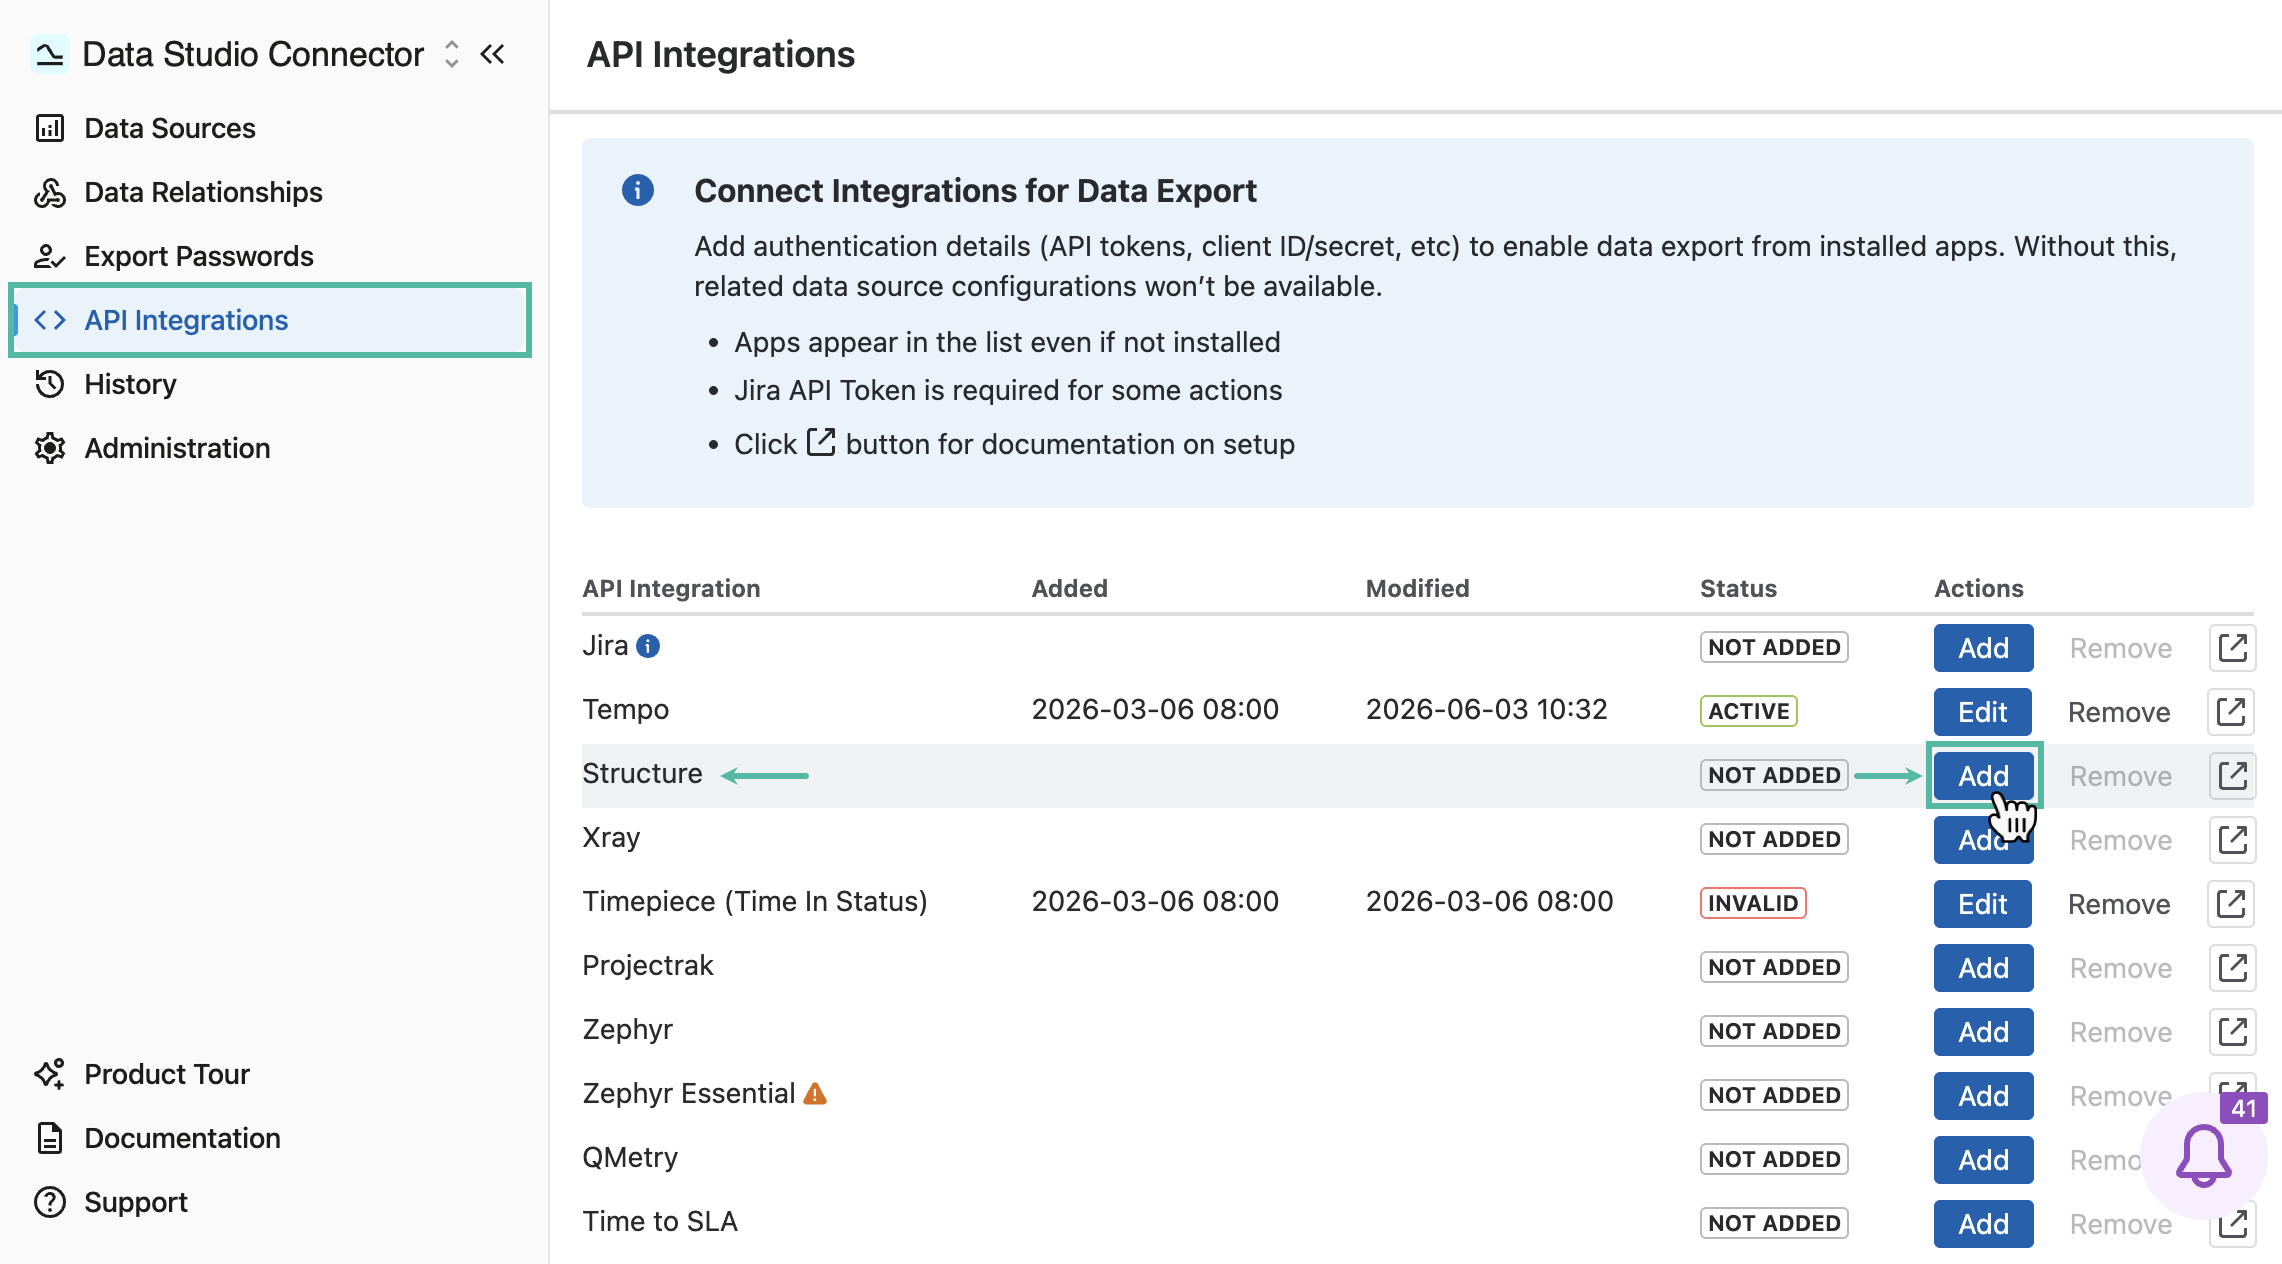The image size is (2282, 1264).
Task: Click the History clock icon
Action: pos(50,384)
